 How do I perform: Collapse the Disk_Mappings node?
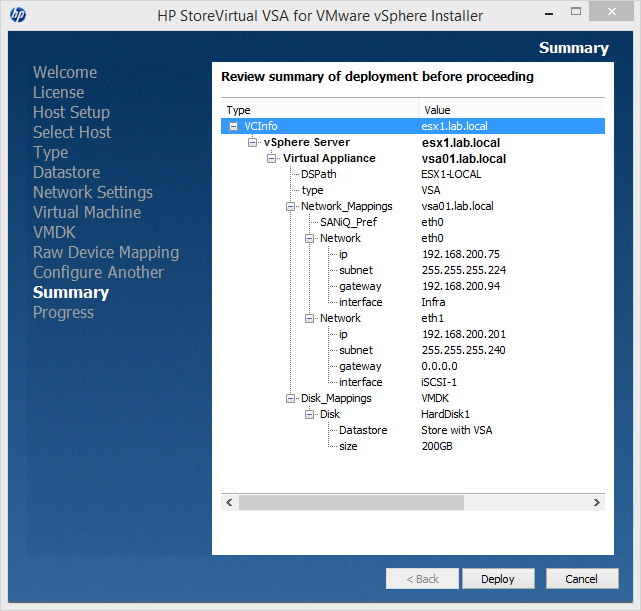tap(290, 398)
